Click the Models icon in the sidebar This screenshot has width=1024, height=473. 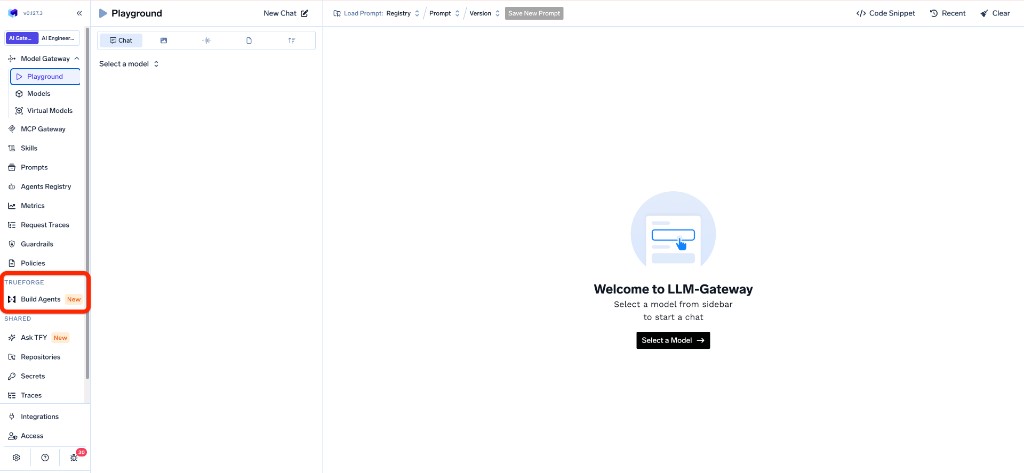(x=20, y=93)
